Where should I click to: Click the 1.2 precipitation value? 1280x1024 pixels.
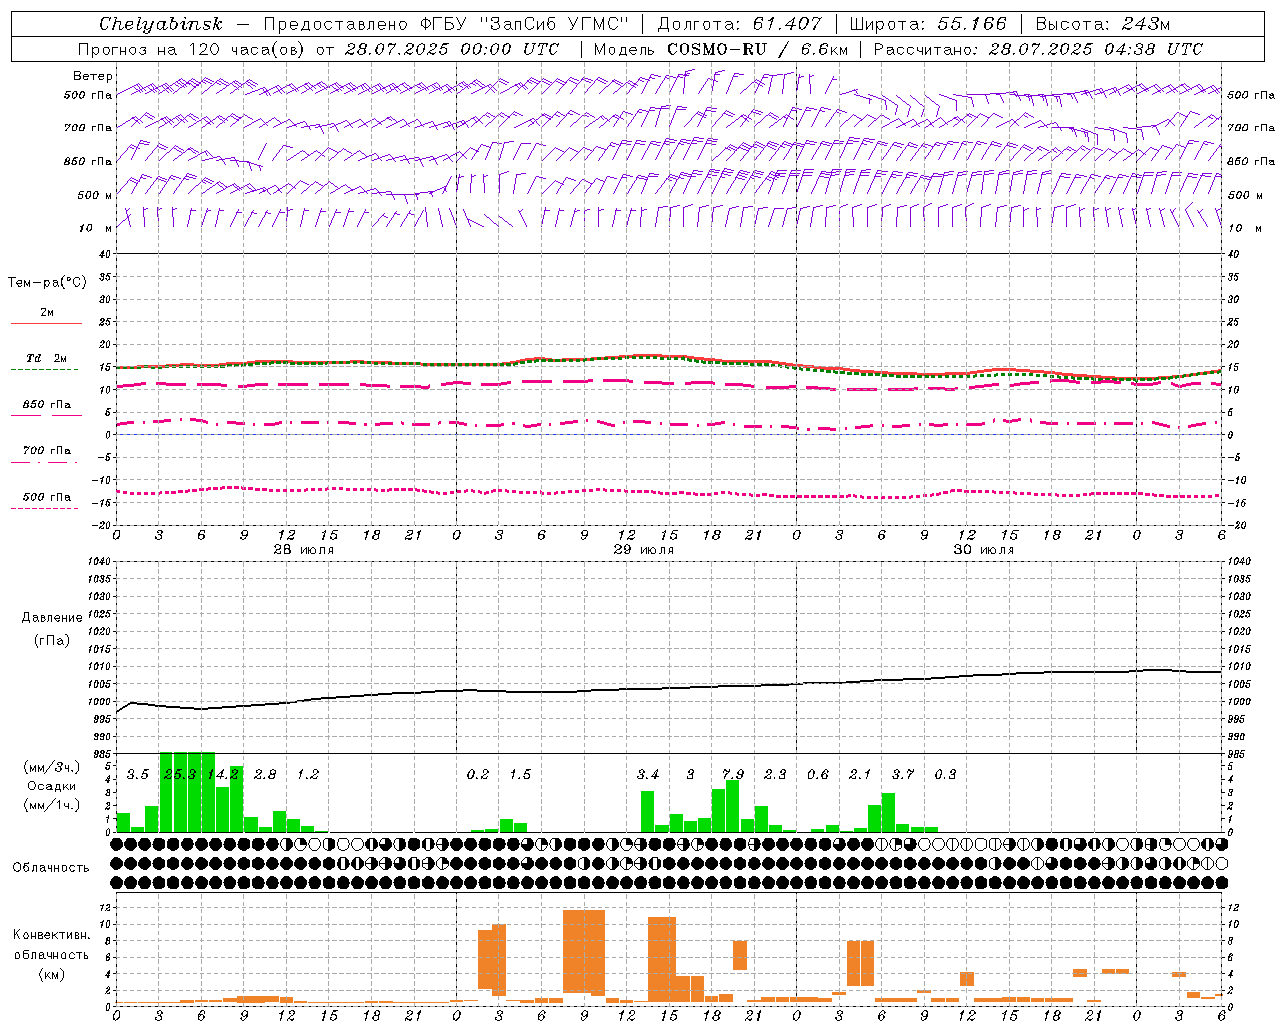(x=308, y=775)
